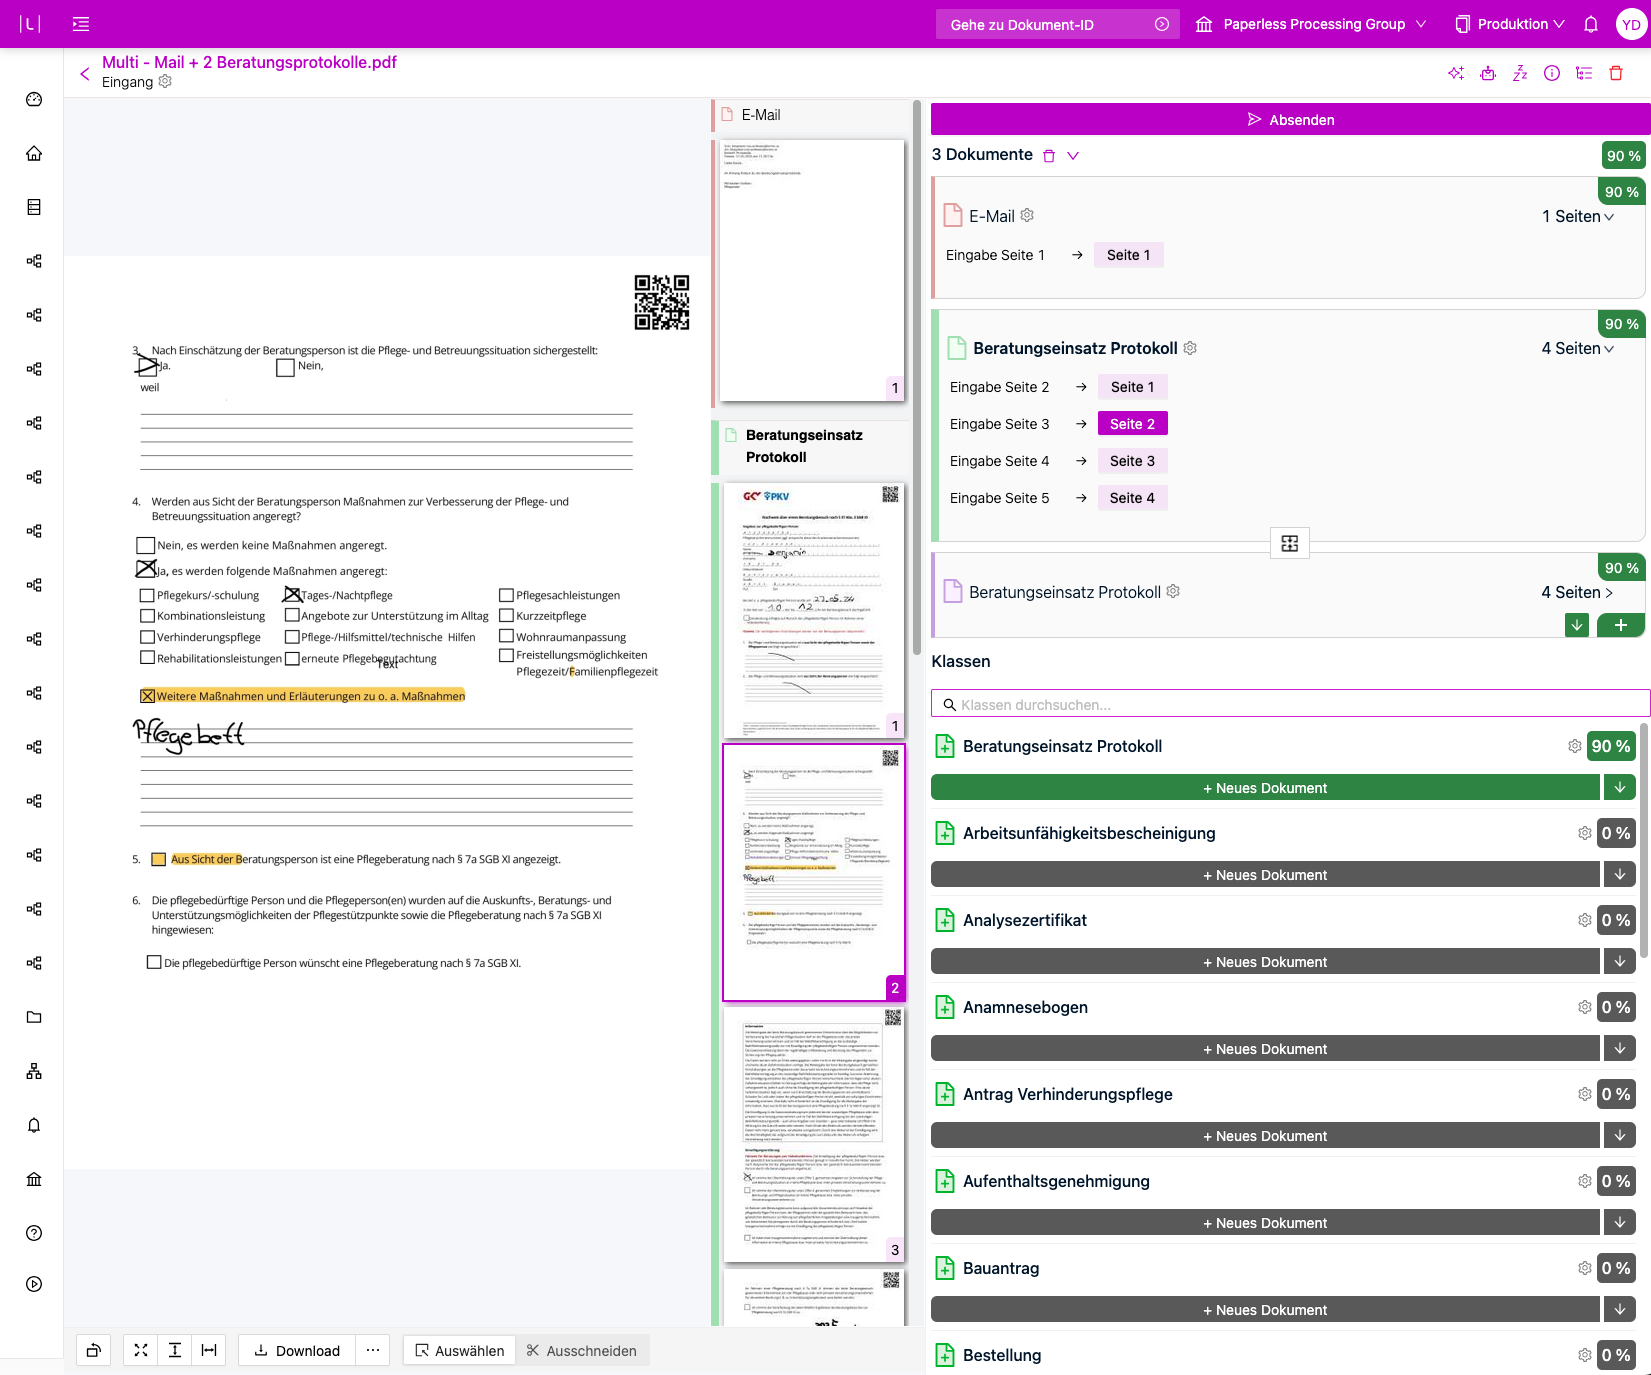Select Seite 1 for Eingabe Seite 2

(1133, 387)
